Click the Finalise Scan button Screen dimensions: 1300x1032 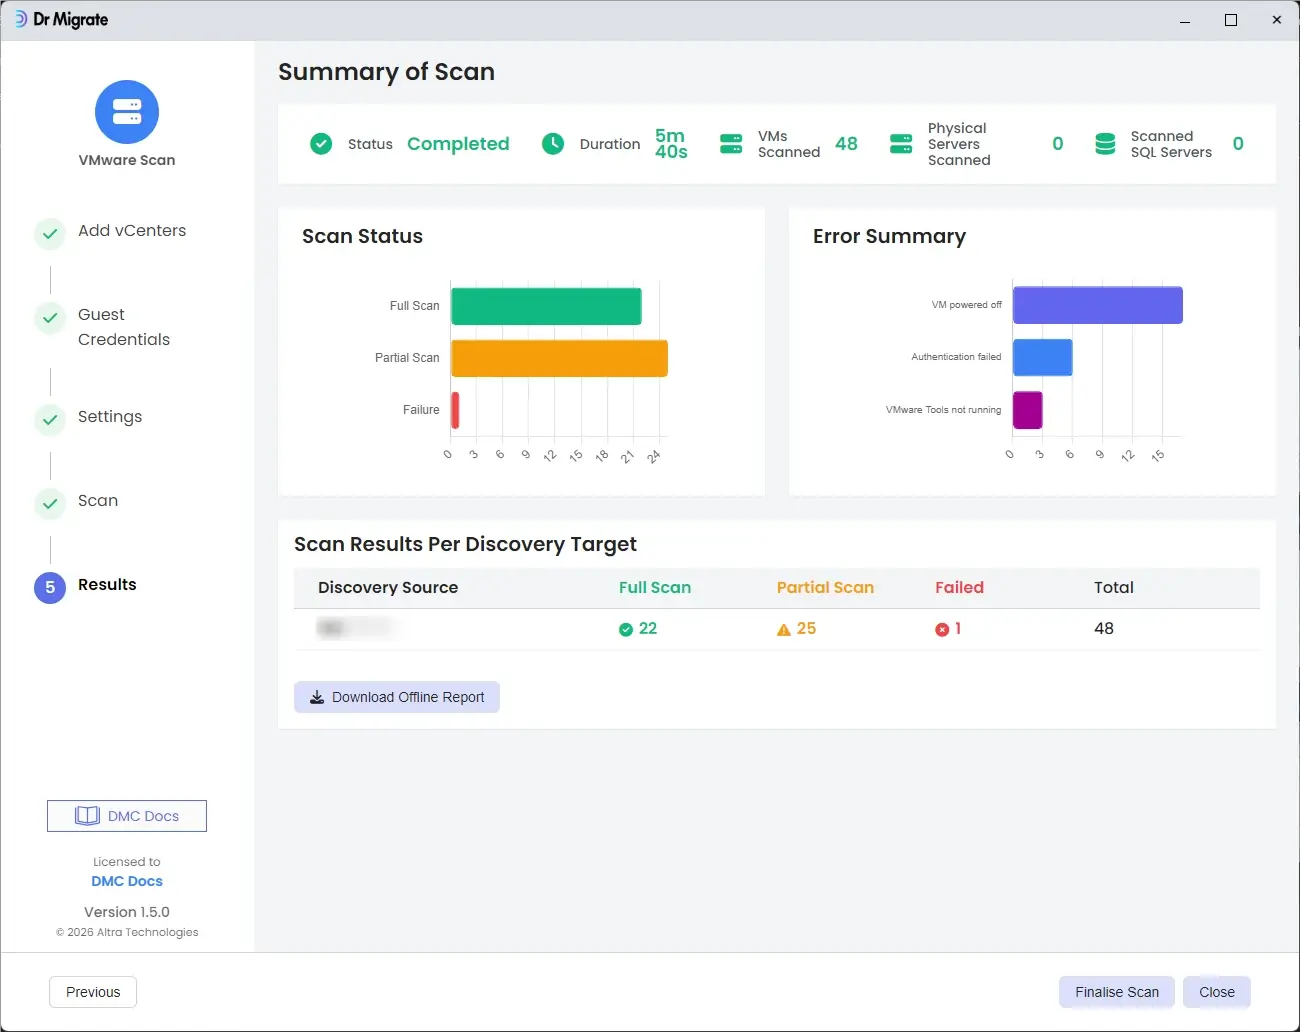[1117, 992]
